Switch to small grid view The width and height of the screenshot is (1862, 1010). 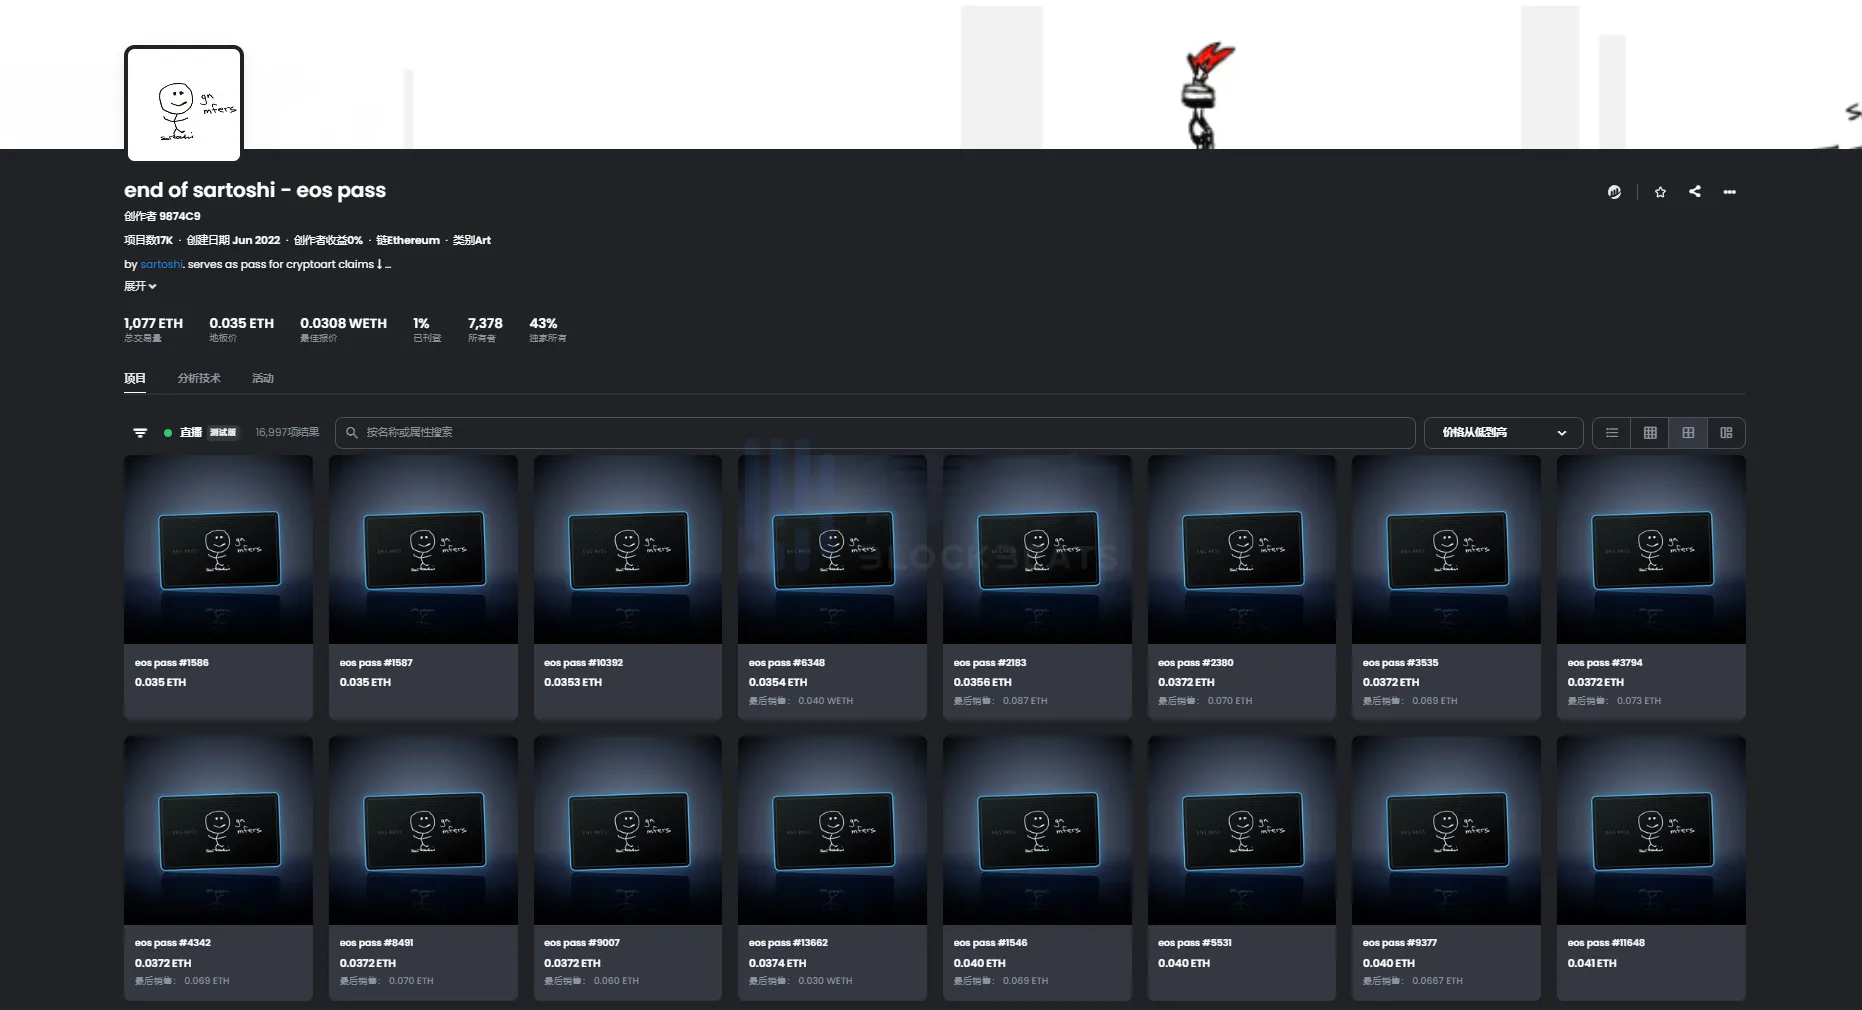tap(1650, 433)
